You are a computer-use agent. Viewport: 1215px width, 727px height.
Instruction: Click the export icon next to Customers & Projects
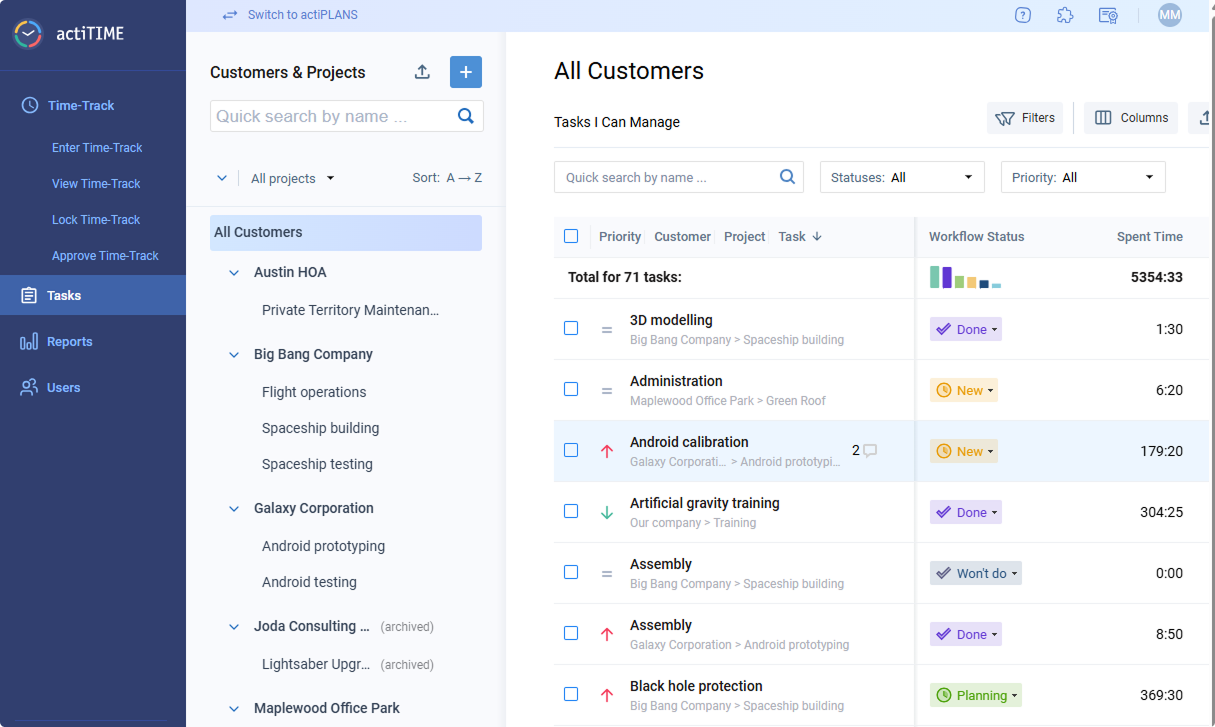[422, 72]
